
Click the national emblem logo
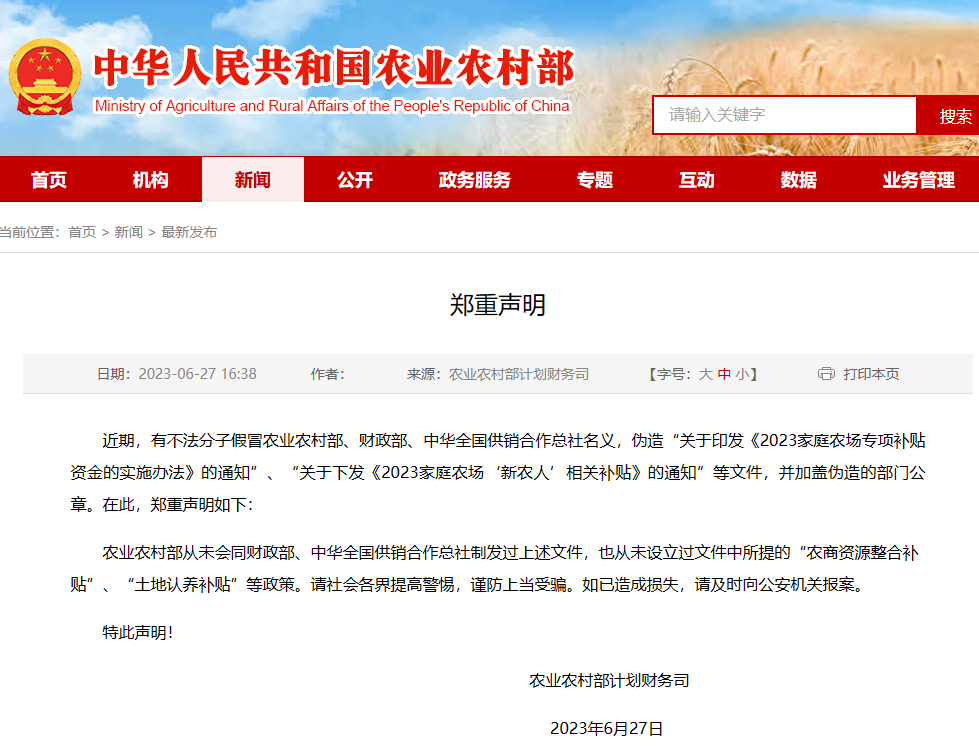45,78
